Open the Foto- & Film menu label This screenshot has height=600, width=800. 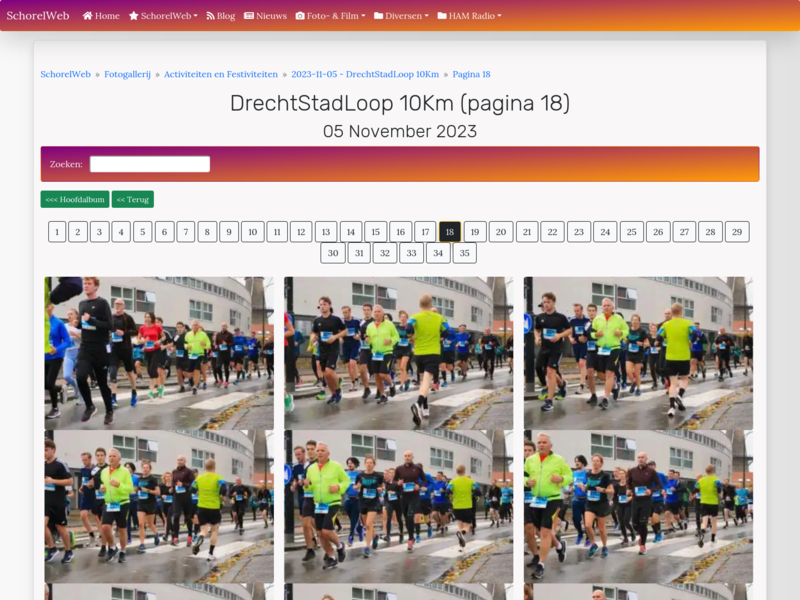click(x=333, y=16)
